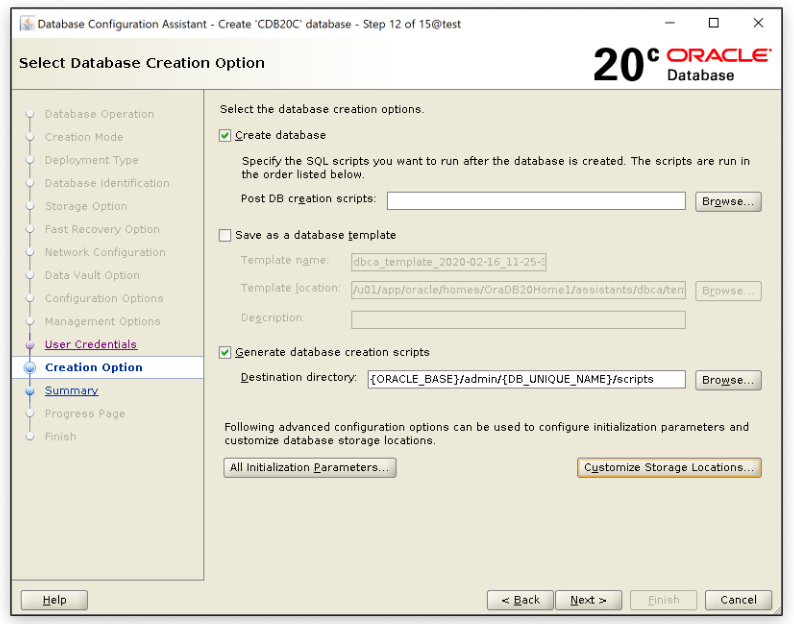Click the Summary step bullet icon
This screenshot has height=624, width=794.
pyautogui.click(x=30, y=391)
